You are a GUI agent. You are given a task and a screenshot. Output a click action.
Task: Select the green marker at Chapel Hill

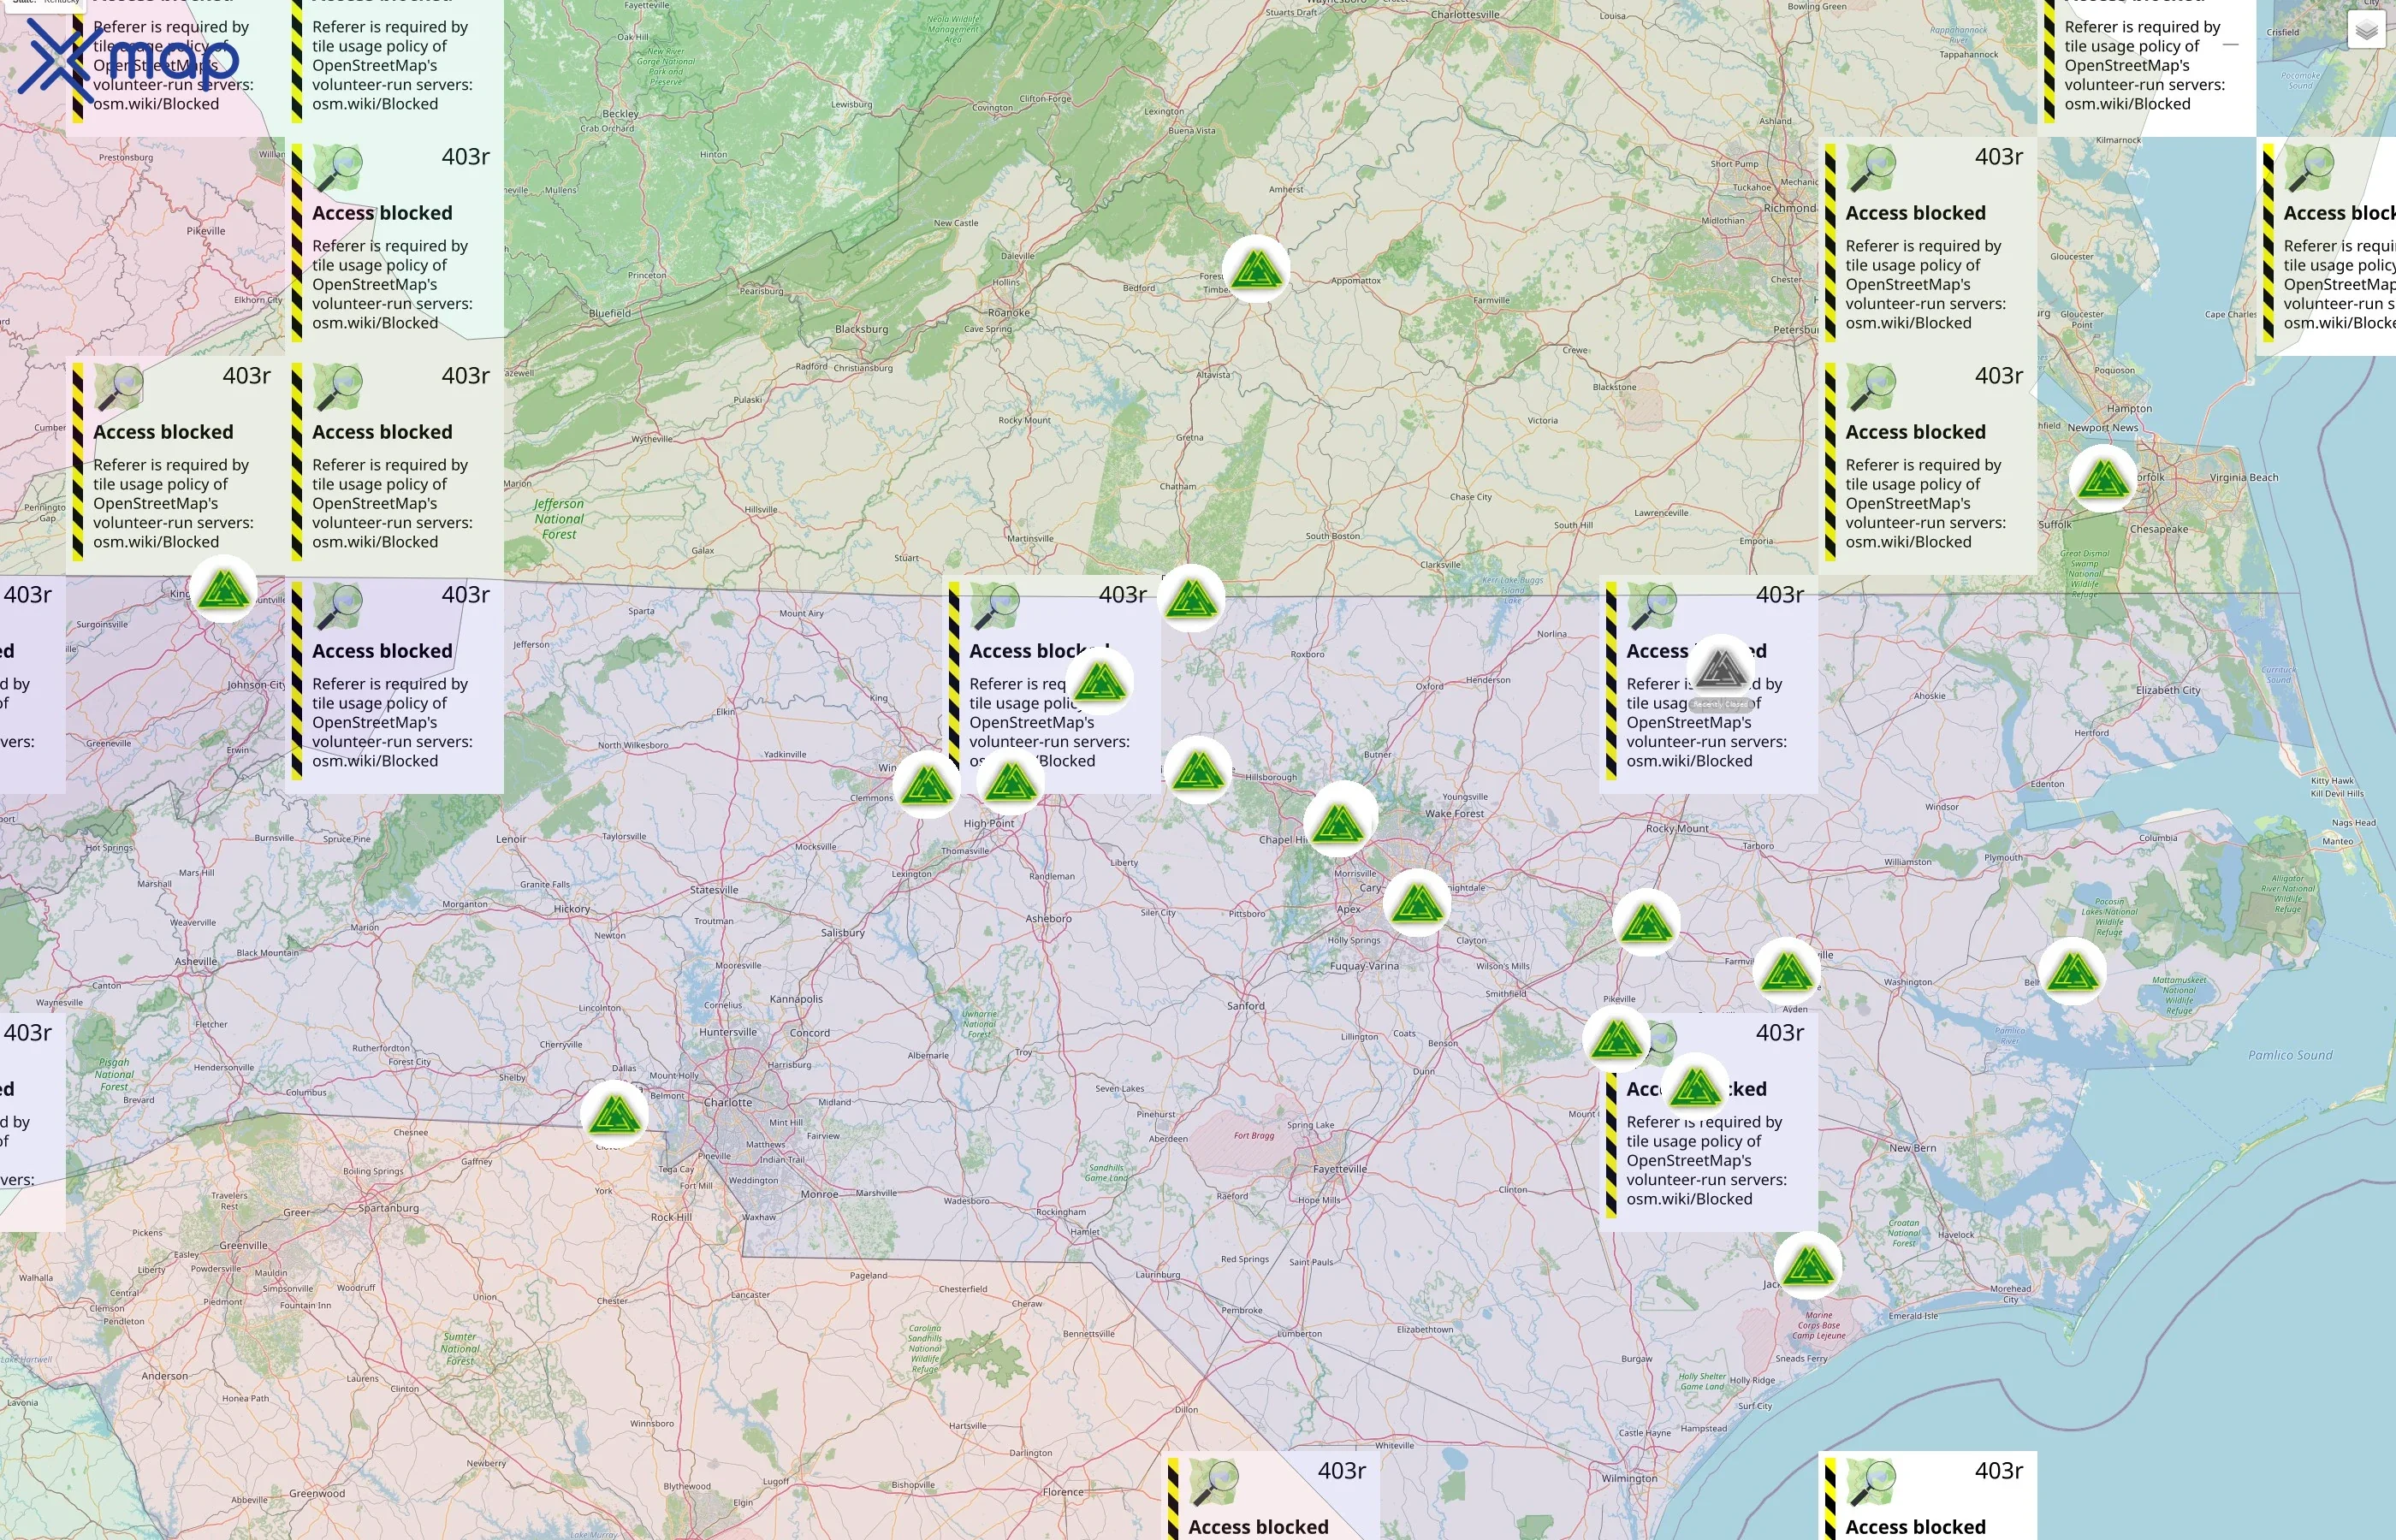(x=1339, y=823)
